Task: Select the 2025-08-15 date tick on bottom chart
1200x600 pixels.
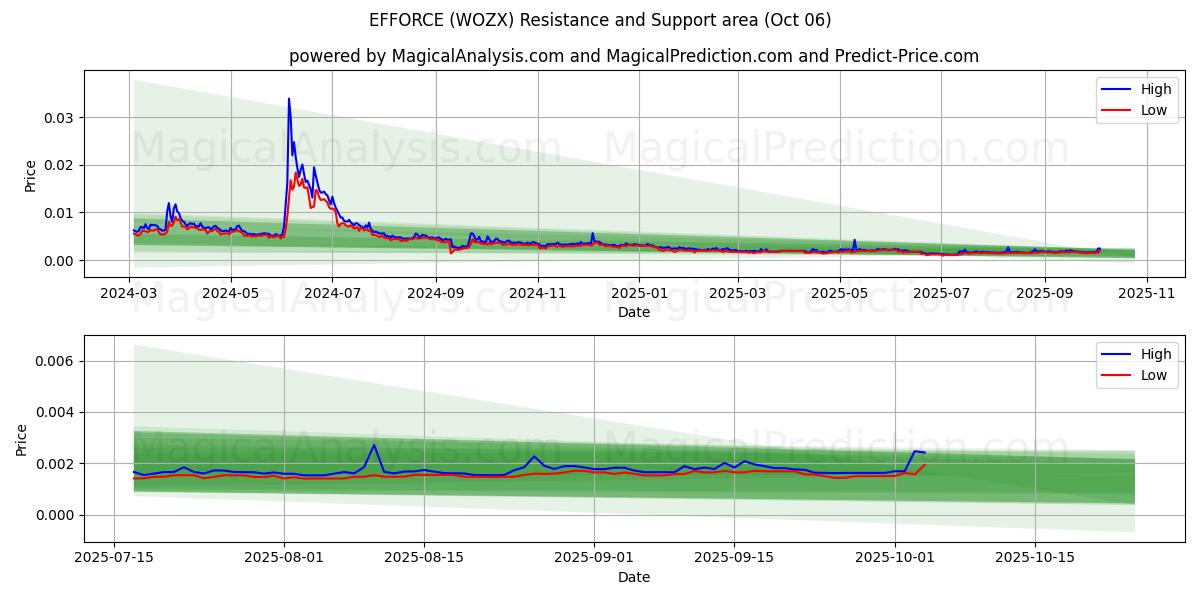Action: coord(424,558)
